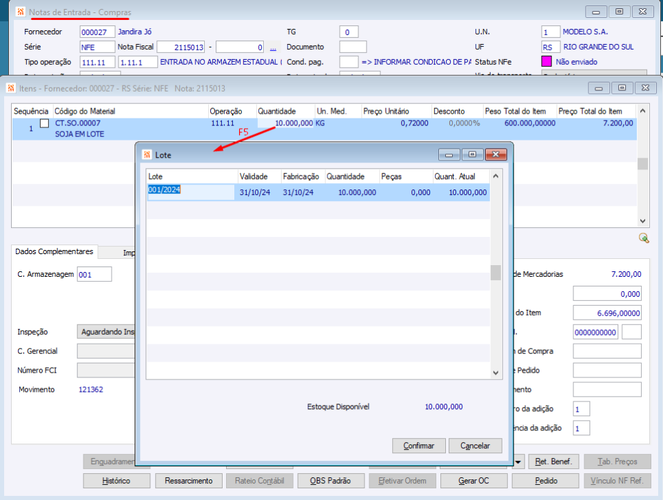Screen dimensions: 663x500
Task: Click the C. Armazenagem input field
Action: coord(94,274)
